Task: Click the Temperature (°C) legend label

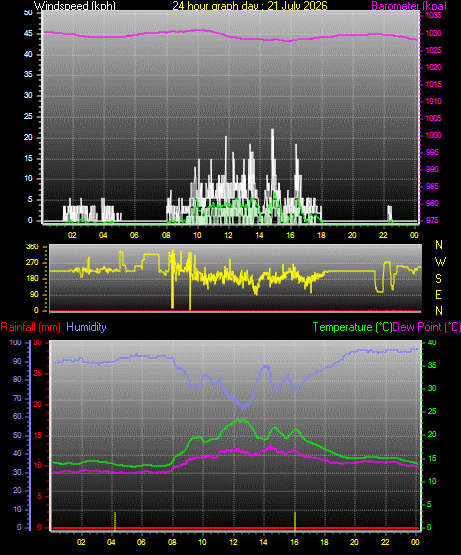Action: [x=352, y=327]
